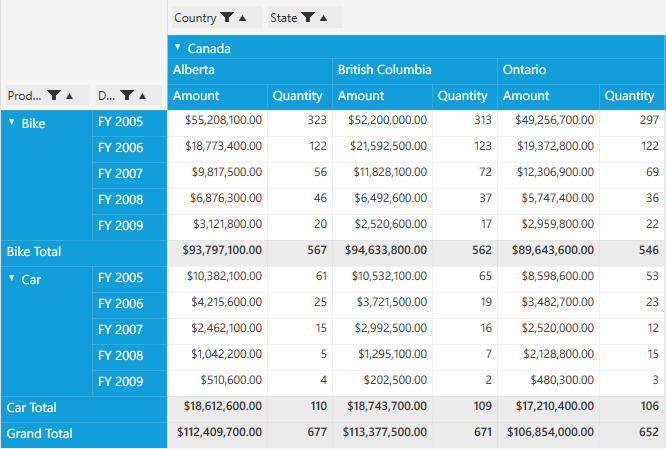The width and height of the screenshot is (666, 449).
Task: Select Car FY 2007 row header
Action: coord(130,331)
